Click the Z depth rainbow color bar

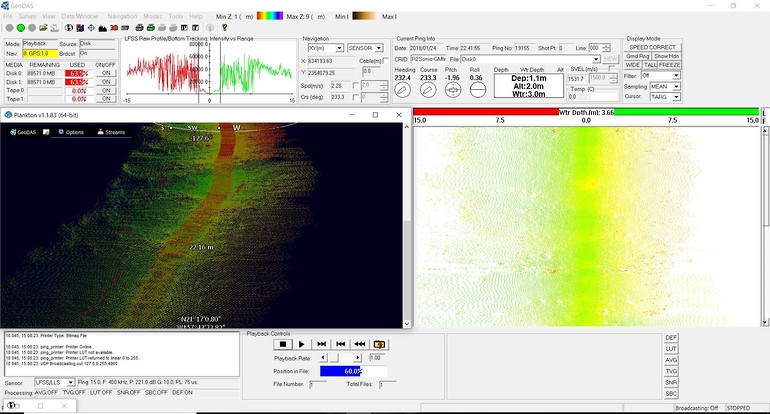270,16
